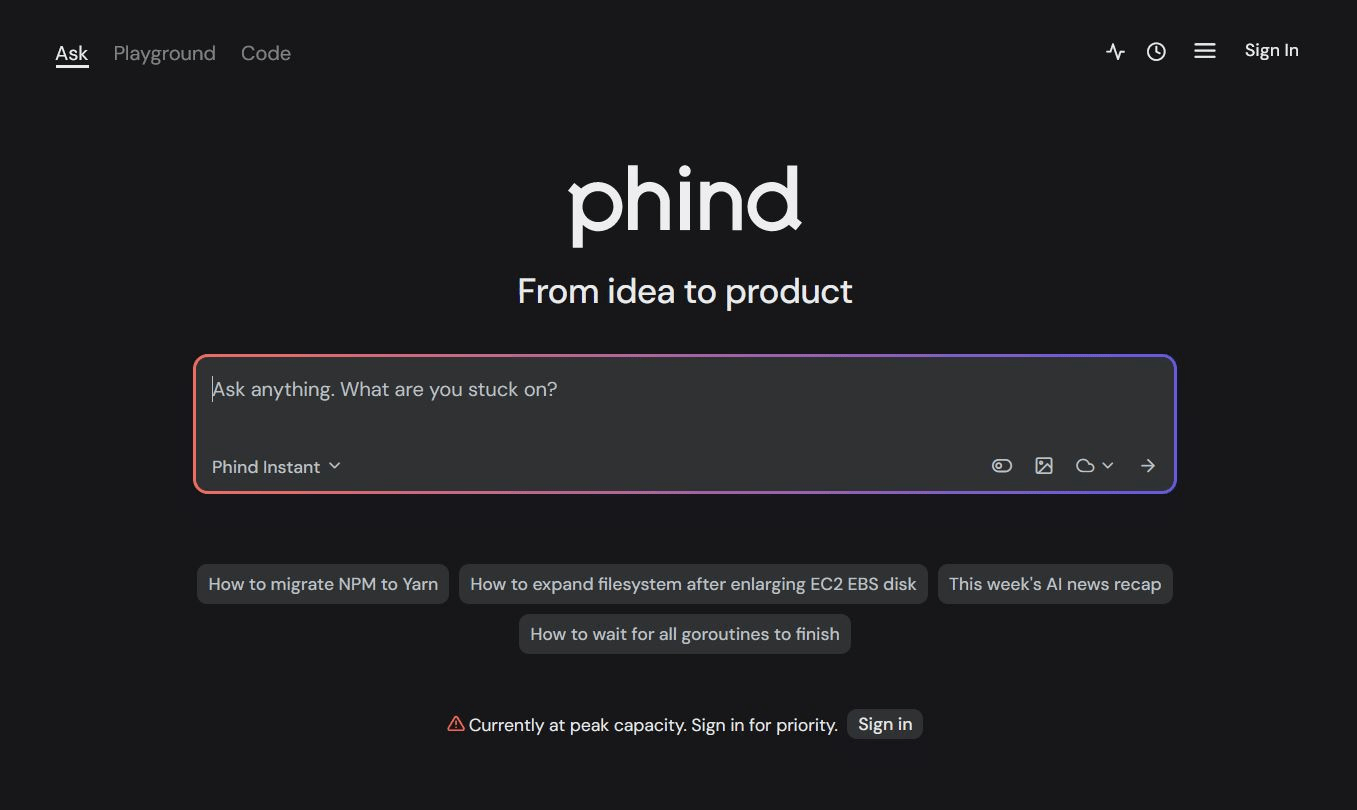The image size is (1357, 810).
Task: Open suggestion about migrating NPM to Yarn
Action: (322, 583)
